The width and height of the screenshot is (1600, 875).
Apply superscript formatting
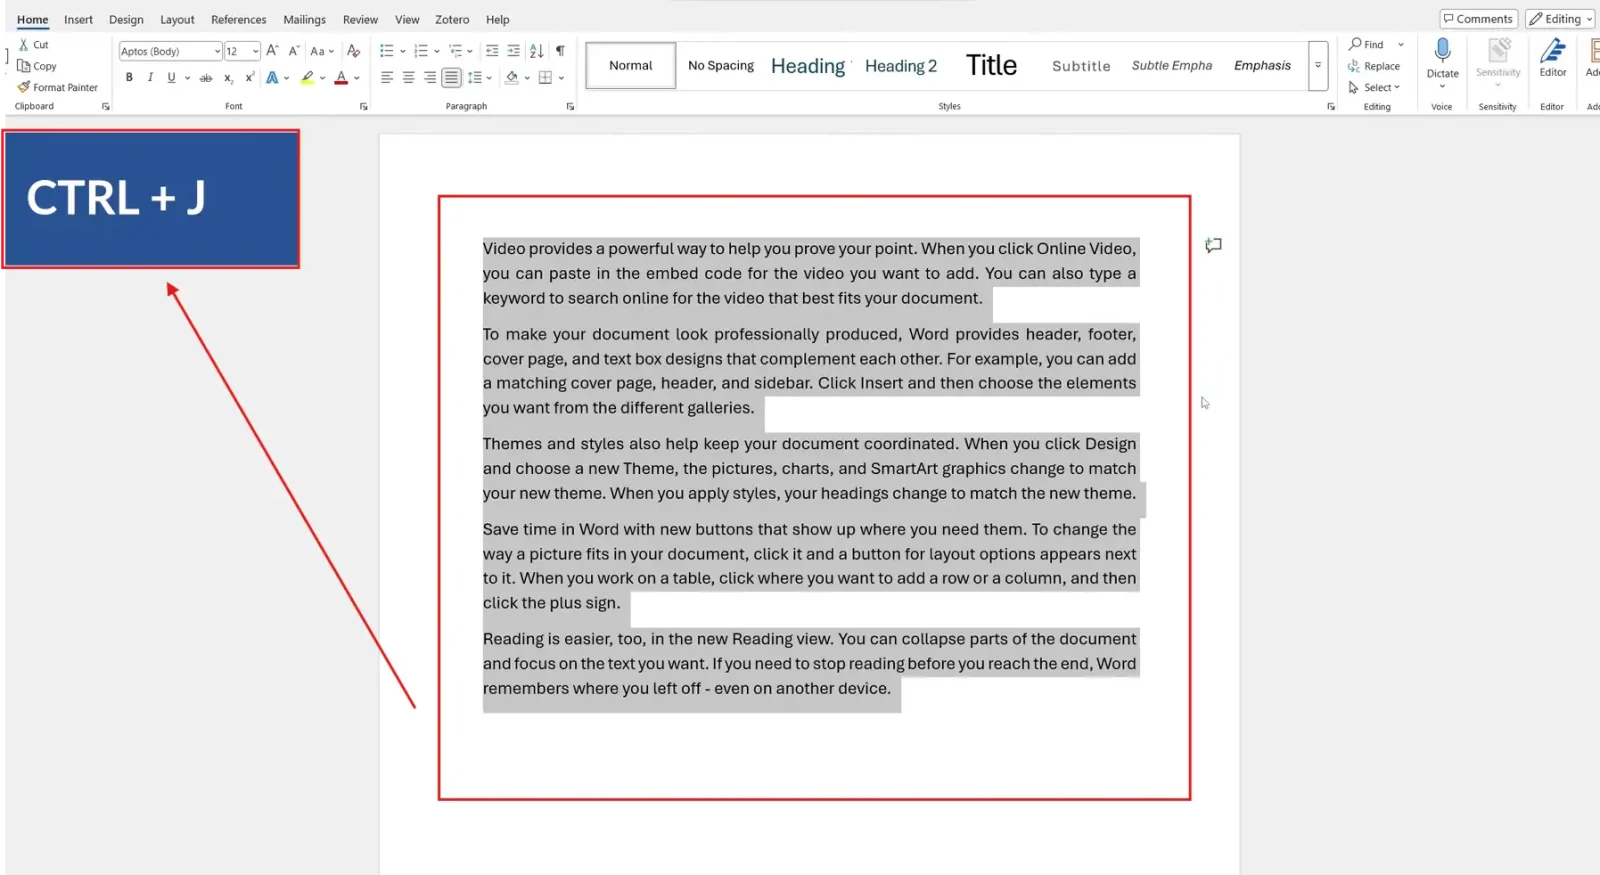(x=249, y=78)
